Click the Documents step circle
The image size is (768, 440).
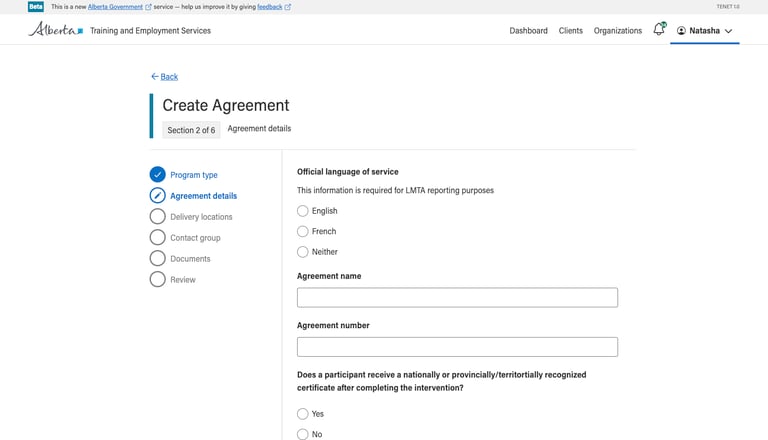click(x=157, y=259)
